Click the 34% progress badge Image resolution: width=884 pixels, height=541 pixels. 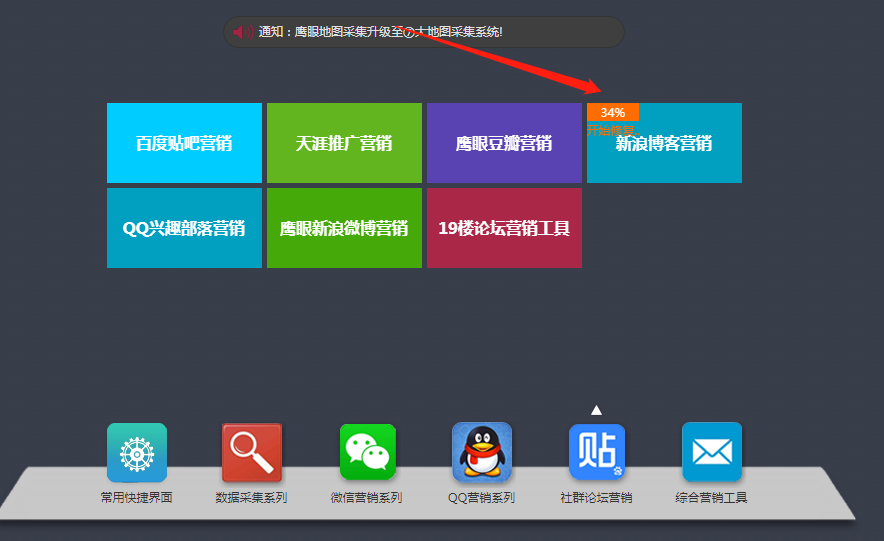613,112
